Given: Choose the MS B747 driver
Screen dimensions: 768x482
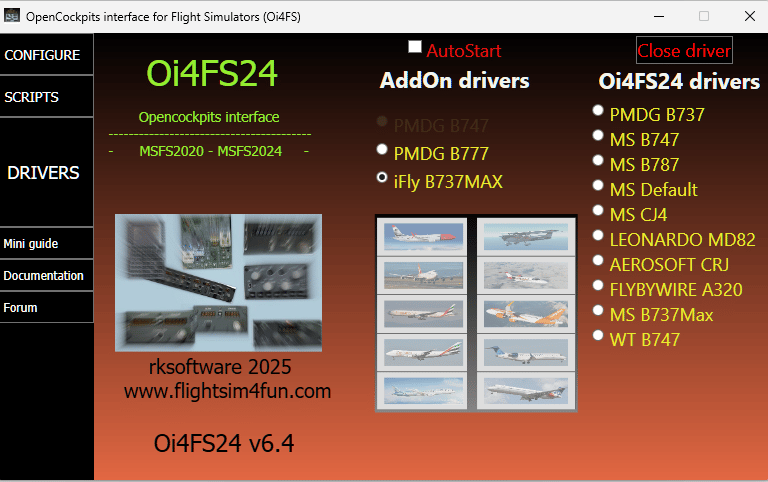Looking at the screenshot, I should tap(598, 135).
